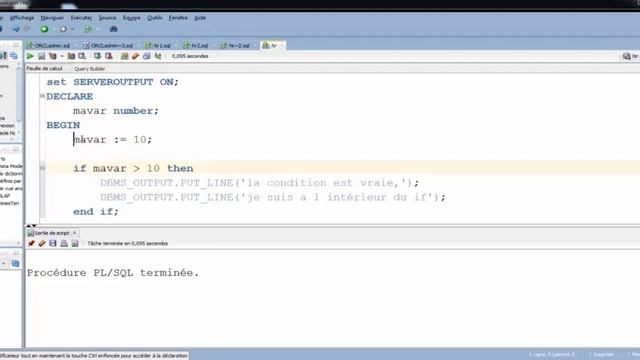Click the 'mavar := 10;' assignment line
This screenshot has width=640, height=360.
tap(112, 140)
